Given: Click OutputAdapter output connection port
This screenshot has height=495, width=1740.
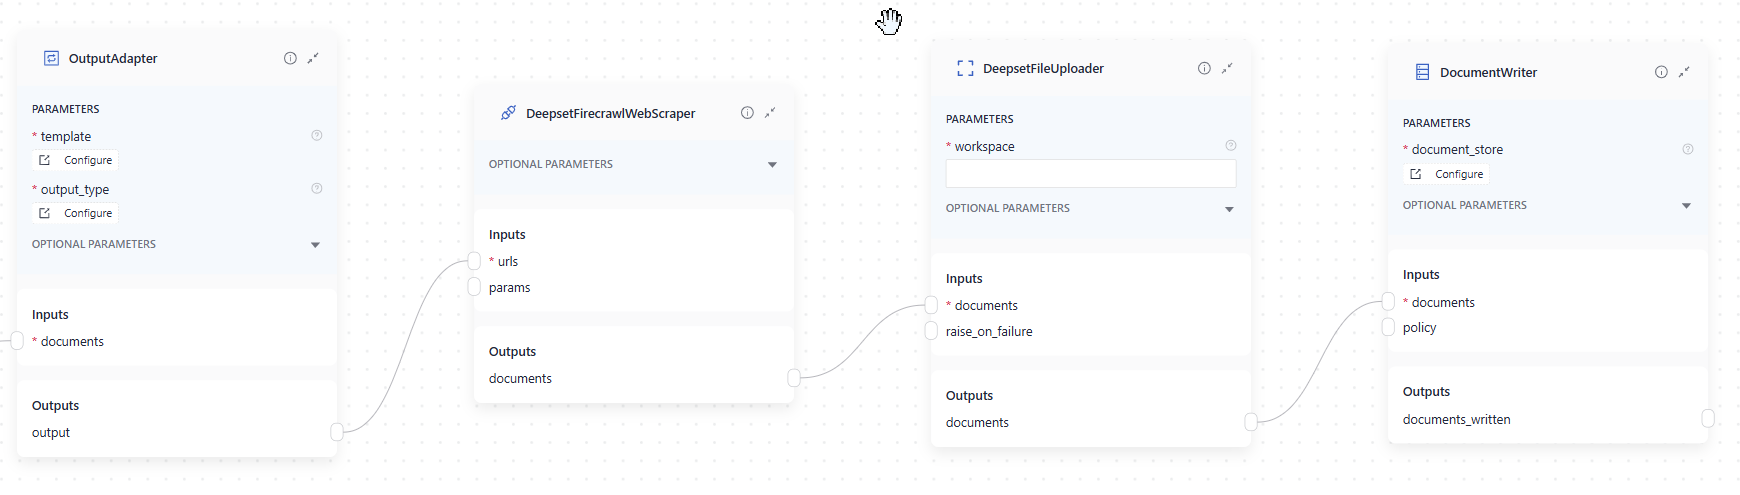Looking at the screenshot, I should [337, 432].
